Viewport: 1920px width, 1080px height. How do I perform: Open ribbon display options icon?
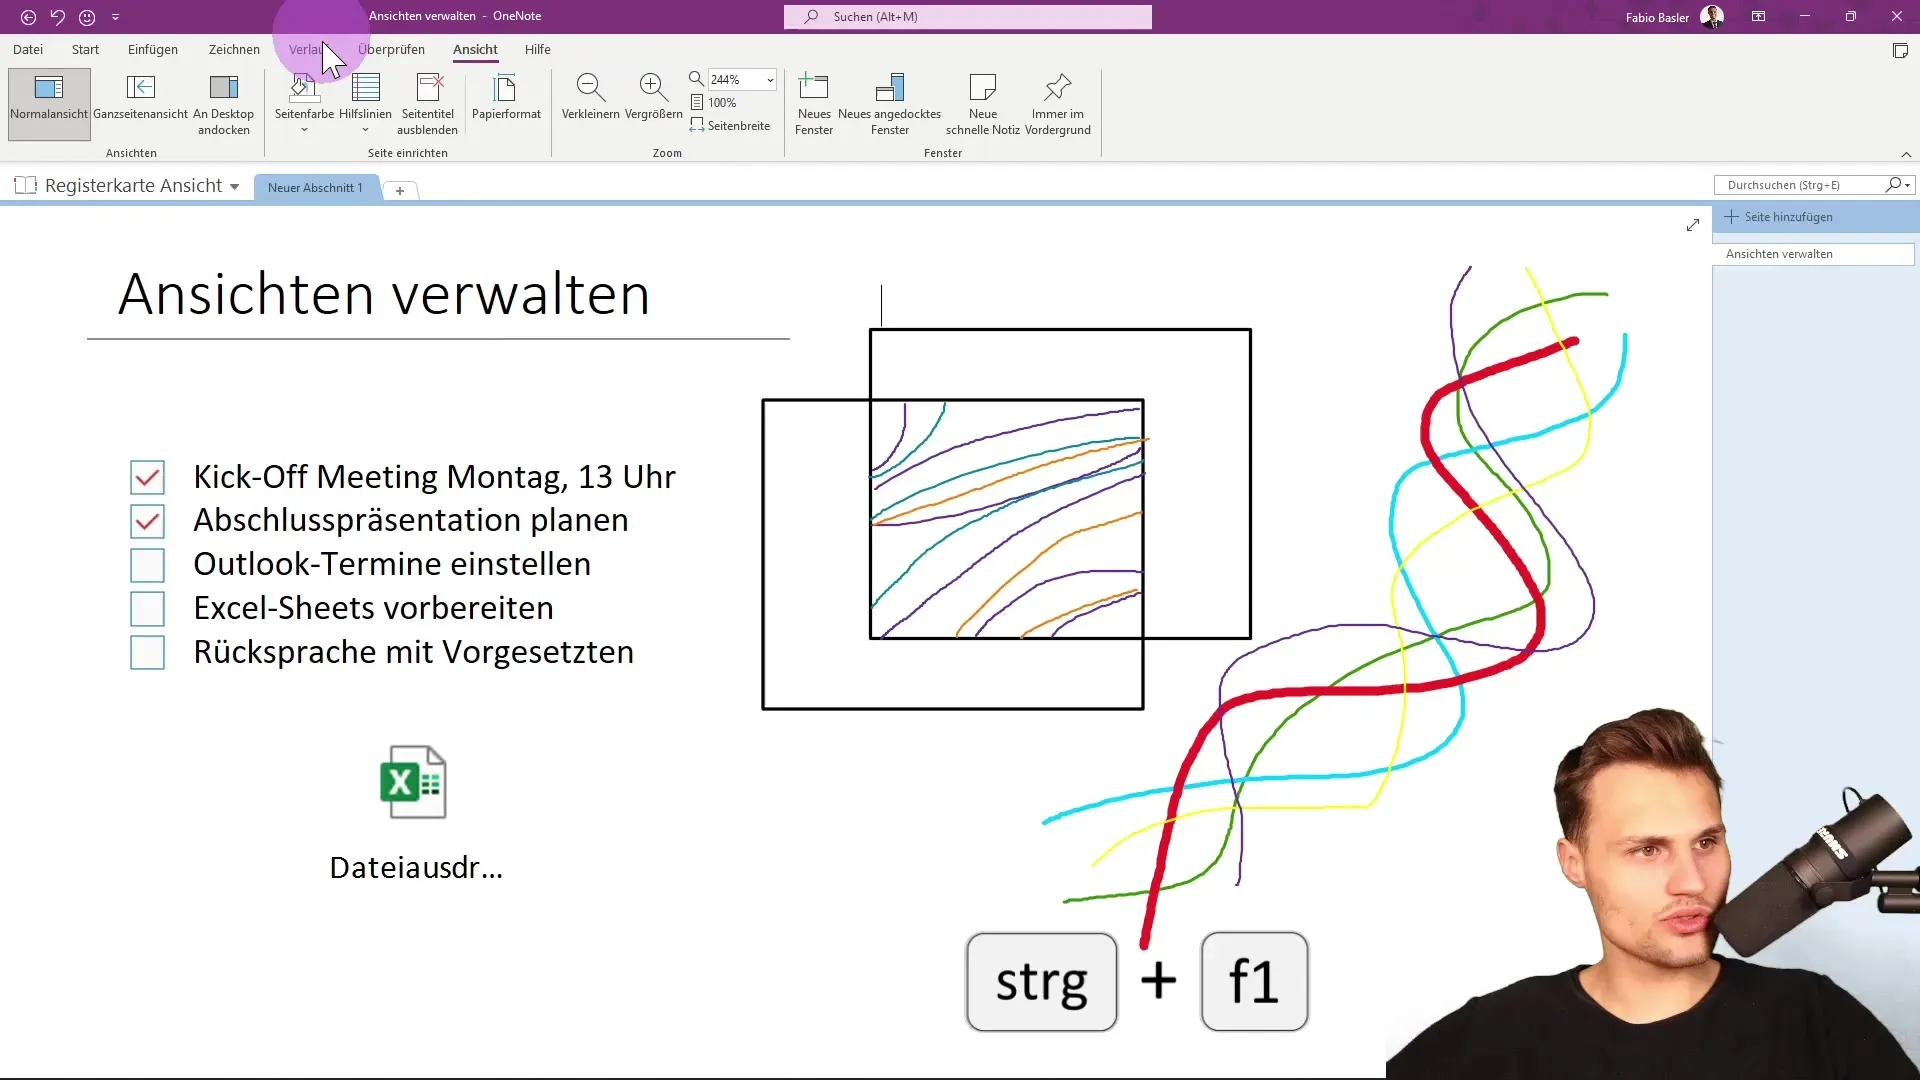tap(1758, 17)
